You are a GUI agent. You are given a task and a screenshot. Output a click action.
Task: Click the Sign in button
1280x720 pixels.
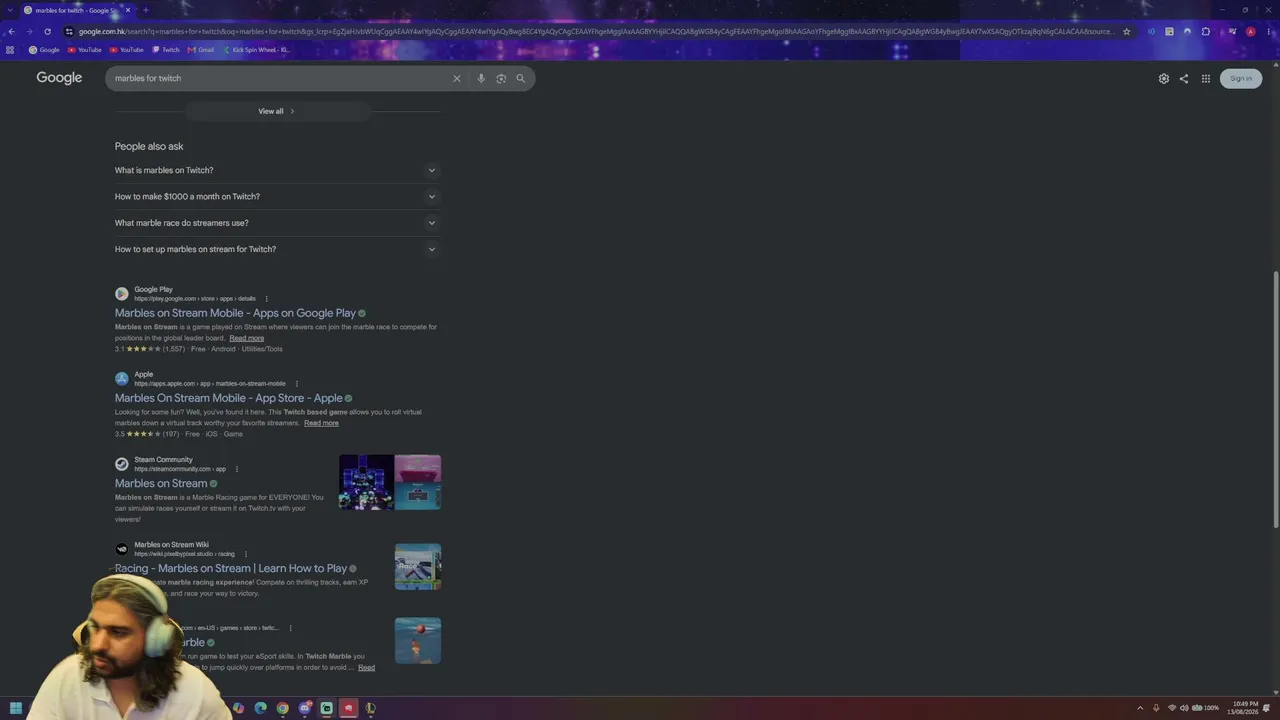click(x=1241, y=78)
